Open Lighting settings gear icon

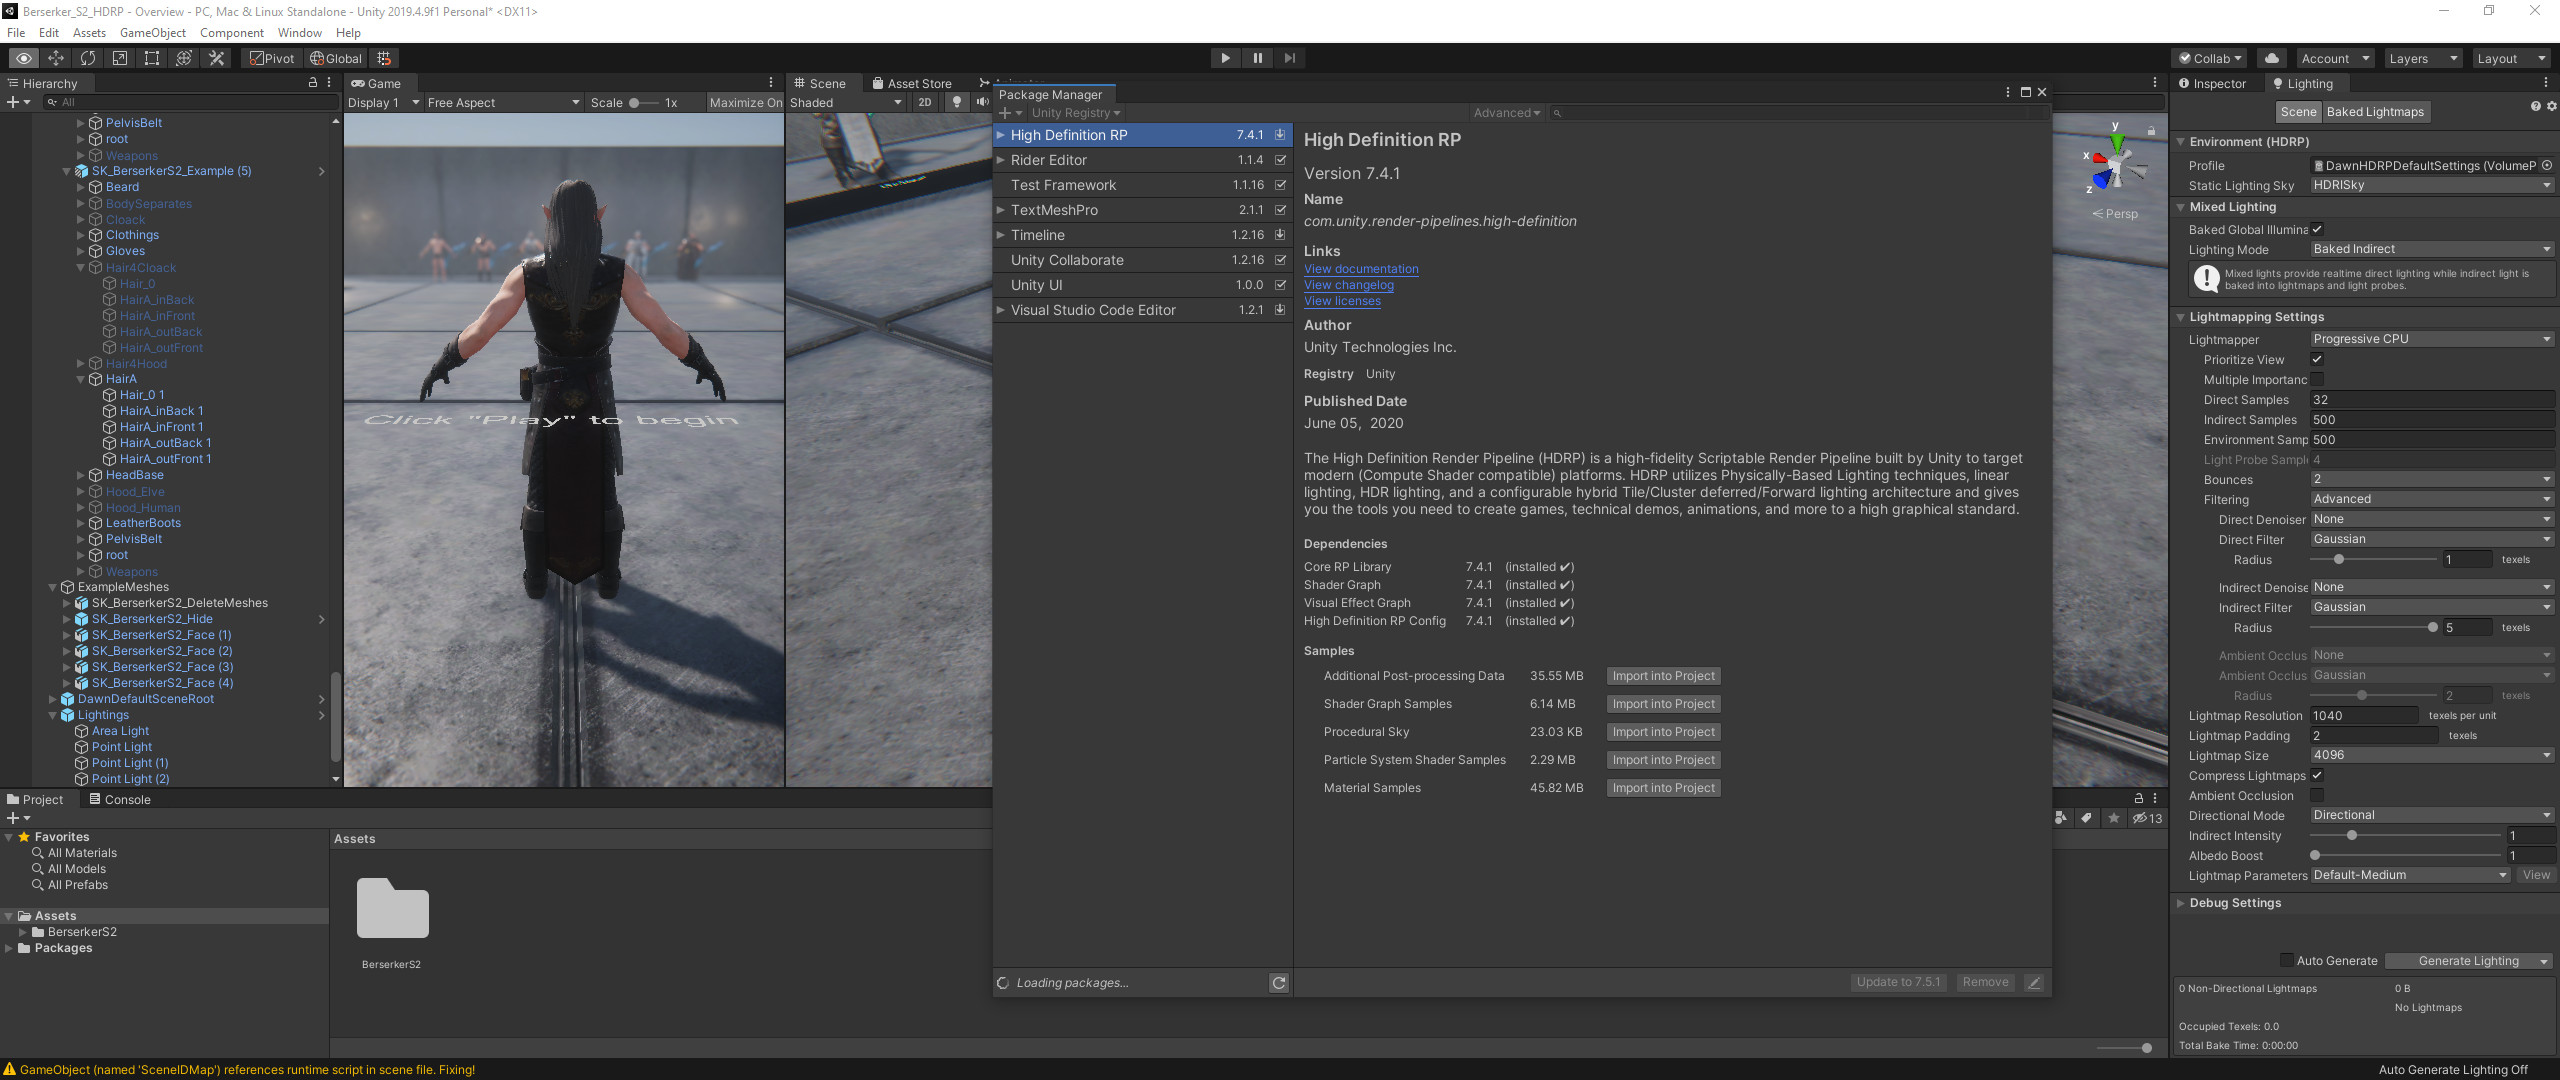pos(2551,106)
